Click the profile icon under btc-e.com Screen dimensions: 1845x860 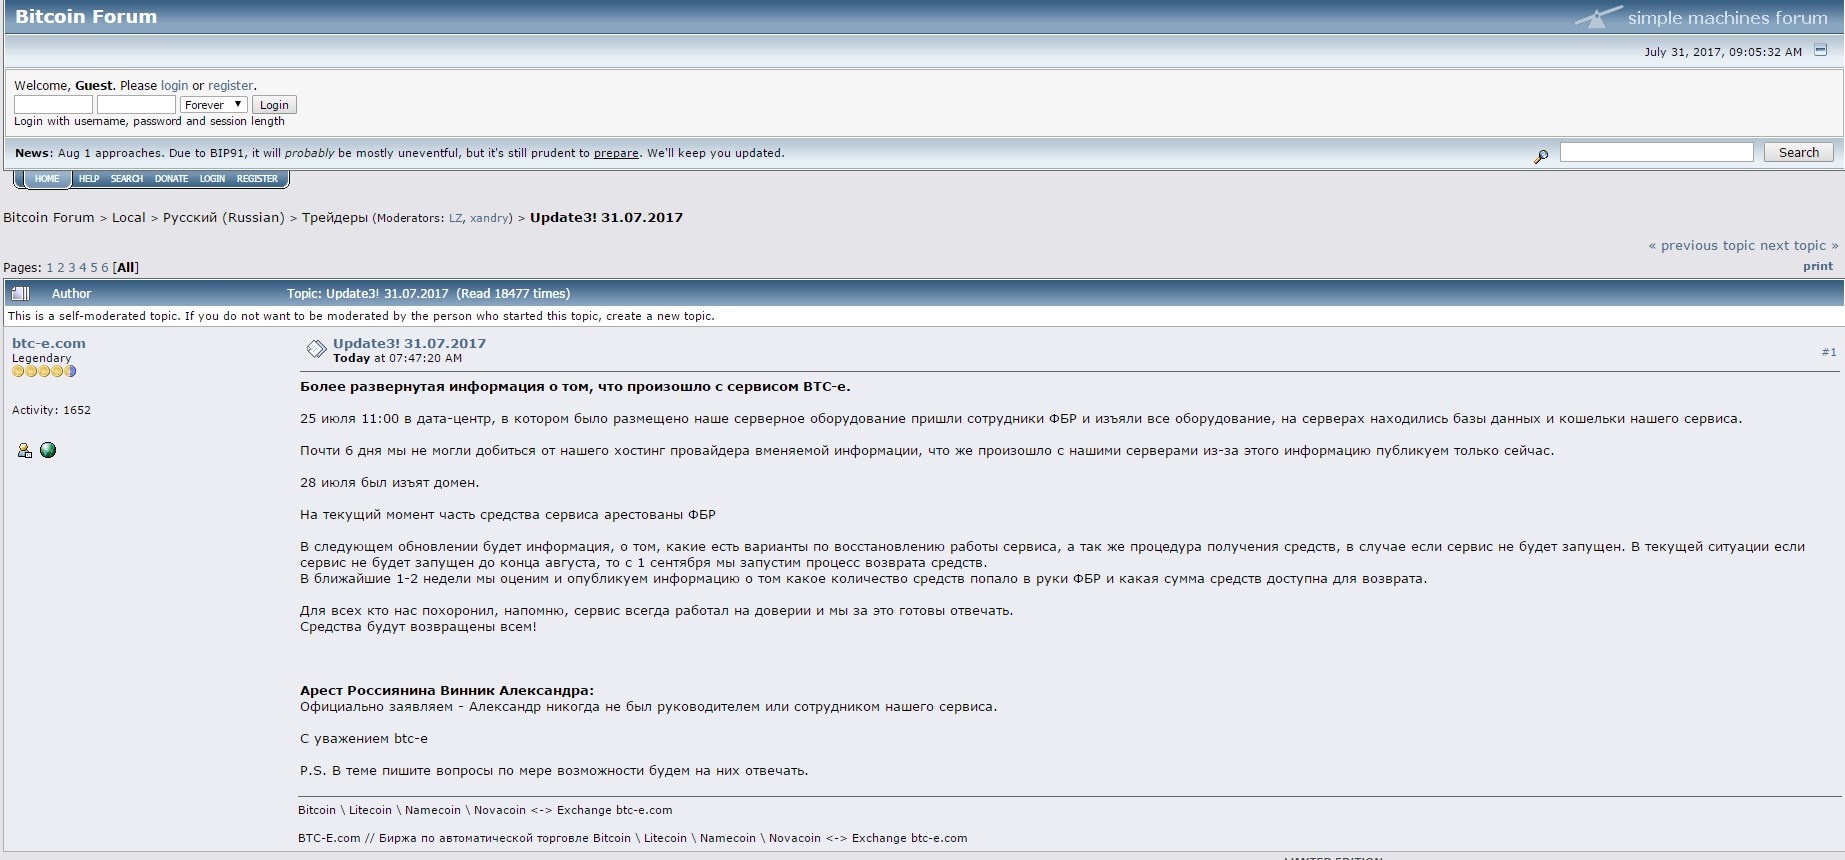24,451
